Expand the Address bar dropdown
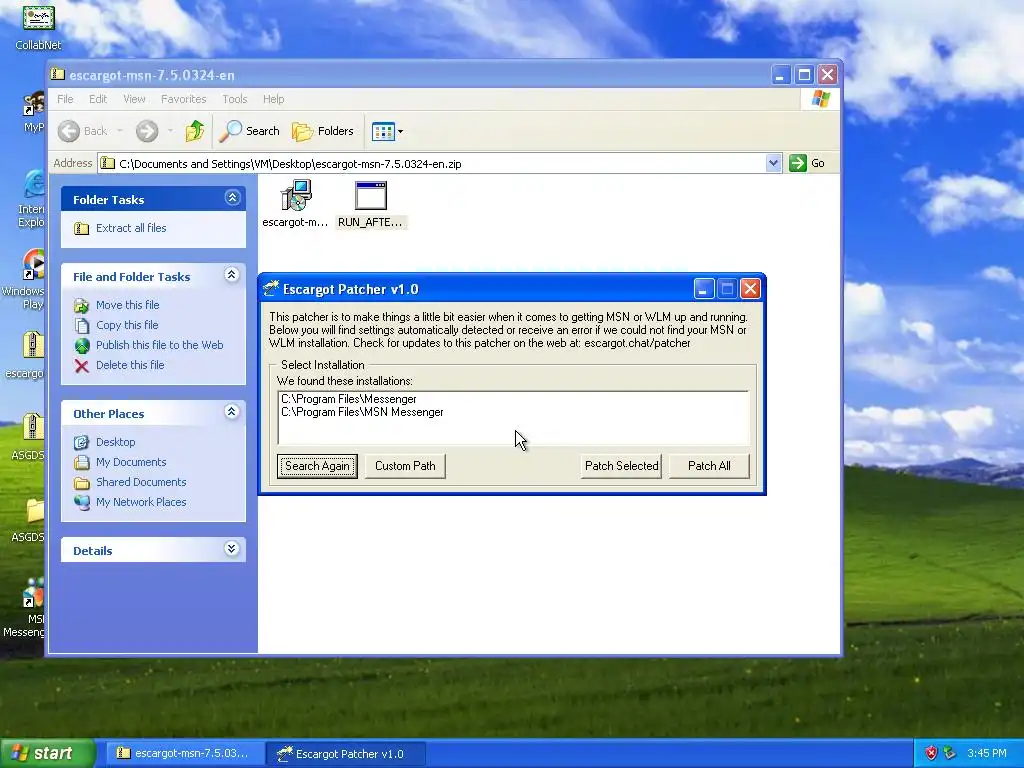 (x=773, y=163)
